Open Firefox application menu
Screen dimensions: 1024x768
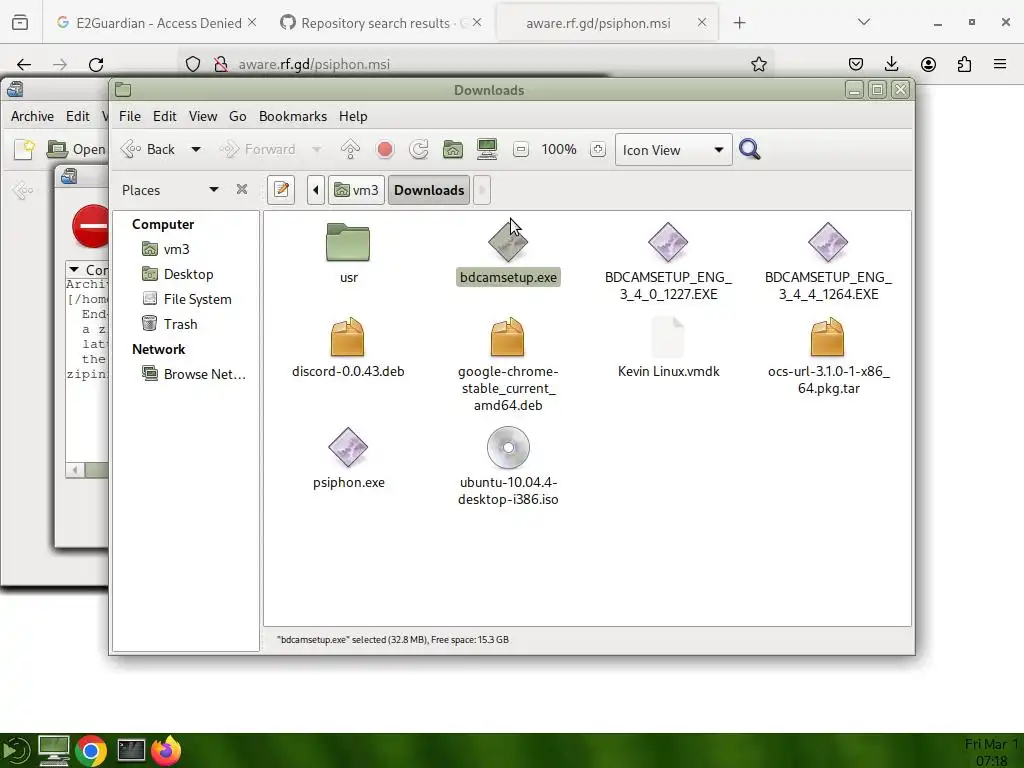tap(1000, 64)
